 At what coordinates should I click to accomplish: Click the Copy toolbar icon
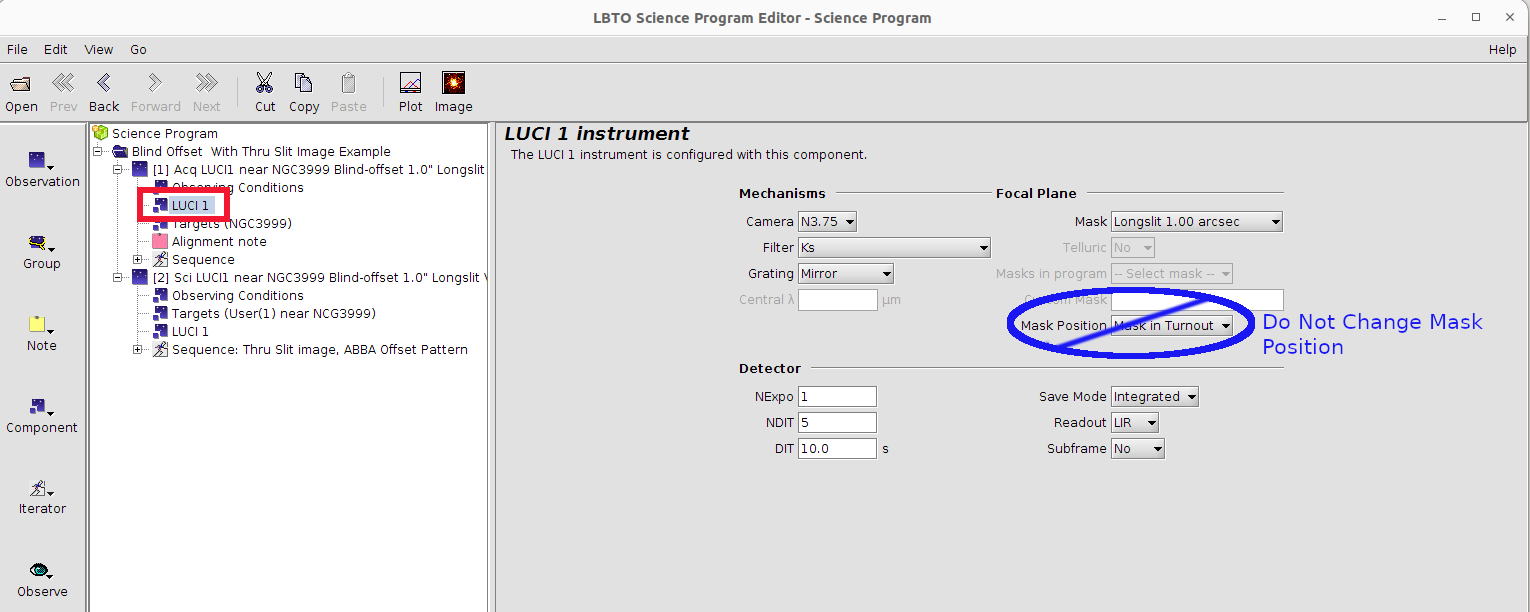pyautogui.click(x=304, y=84)
